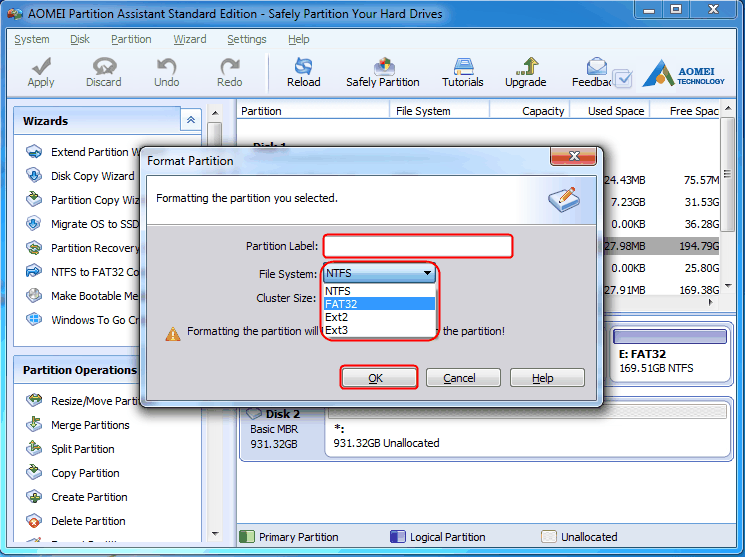This screenshot has width=745, height=557.
Task: Click the Partition Label input field
Action: pyautogui.click(x=418, y=246)
